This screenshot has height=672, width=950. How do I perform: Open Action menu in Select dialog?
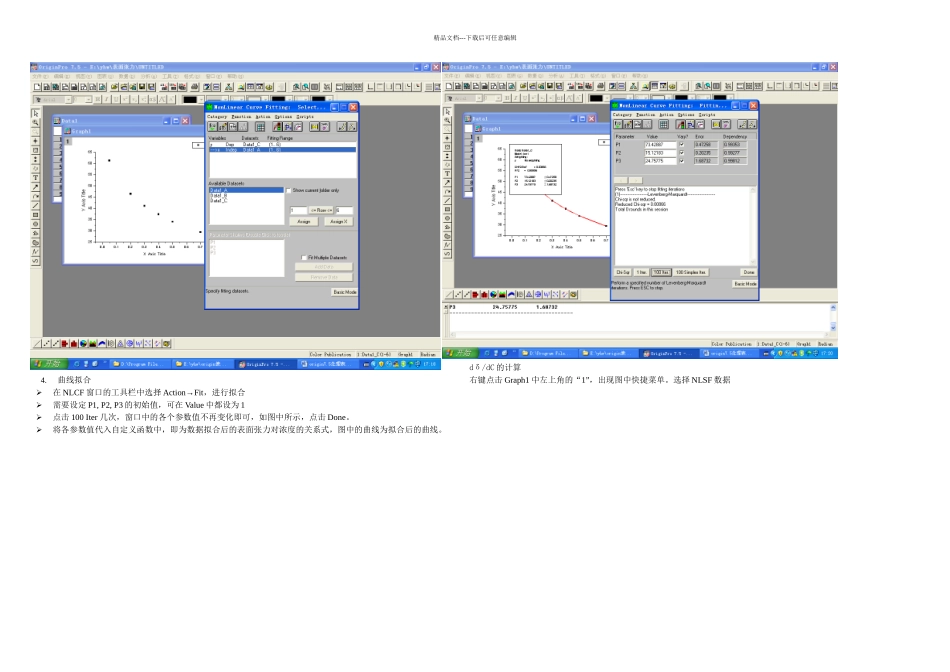(263, 116)
